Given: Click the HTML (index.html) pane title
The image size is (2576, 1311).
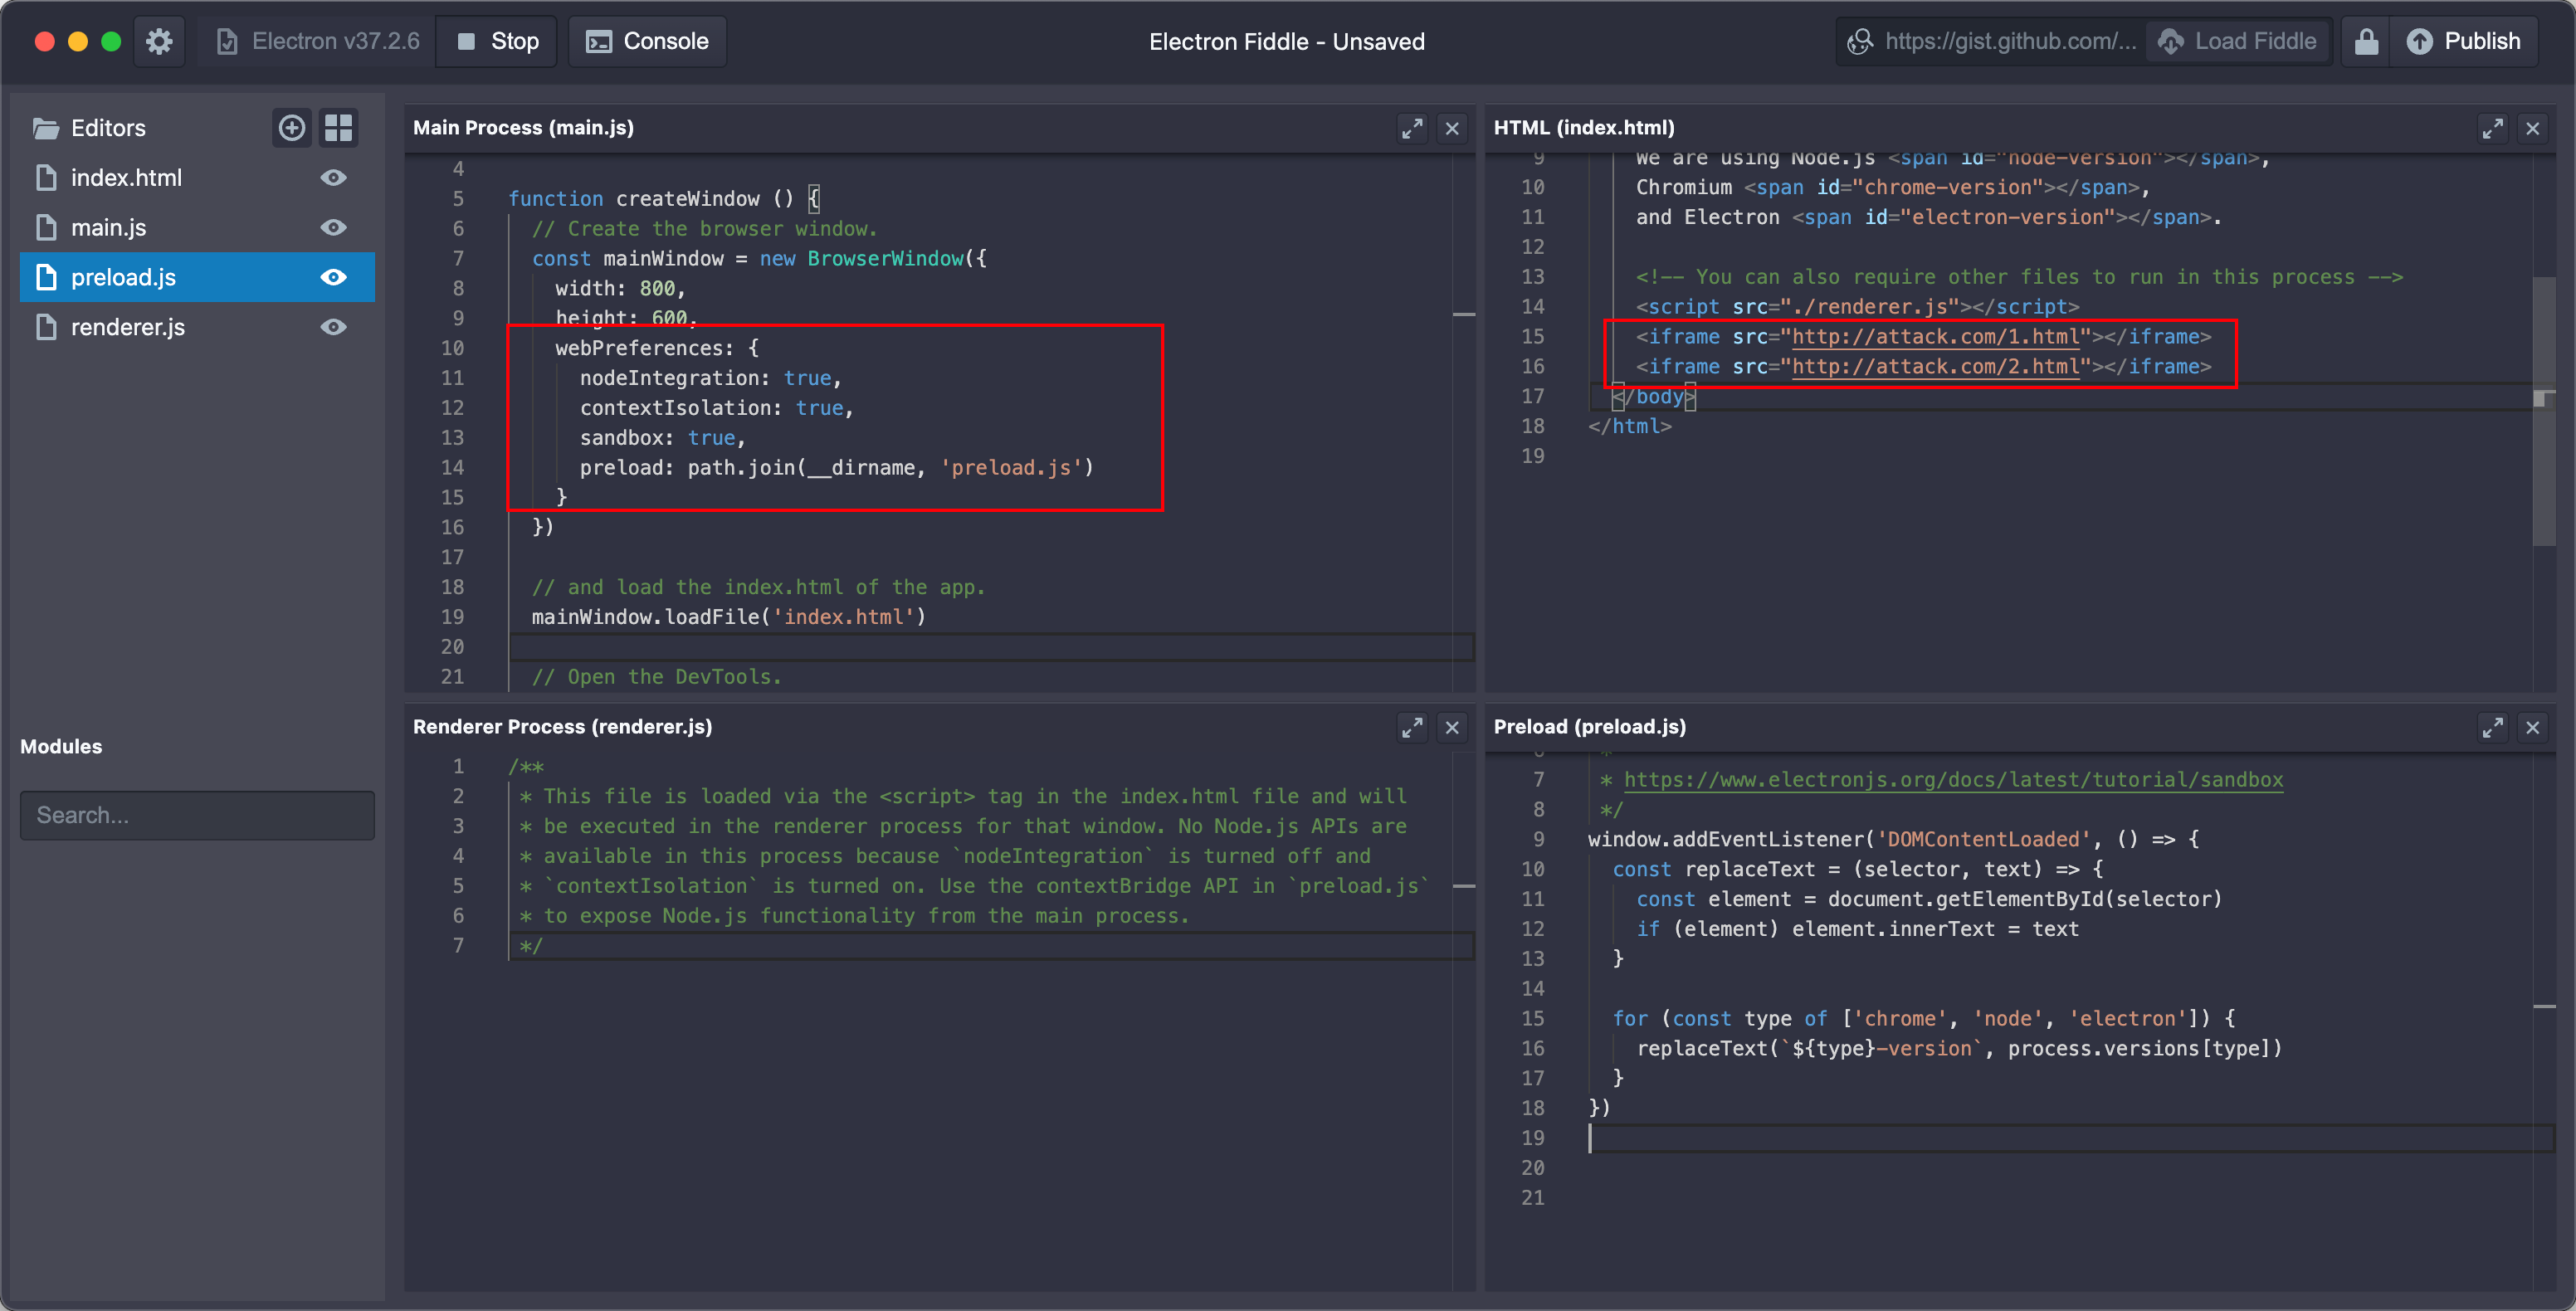Looking at the screenshot, I should pos(1584,128).
